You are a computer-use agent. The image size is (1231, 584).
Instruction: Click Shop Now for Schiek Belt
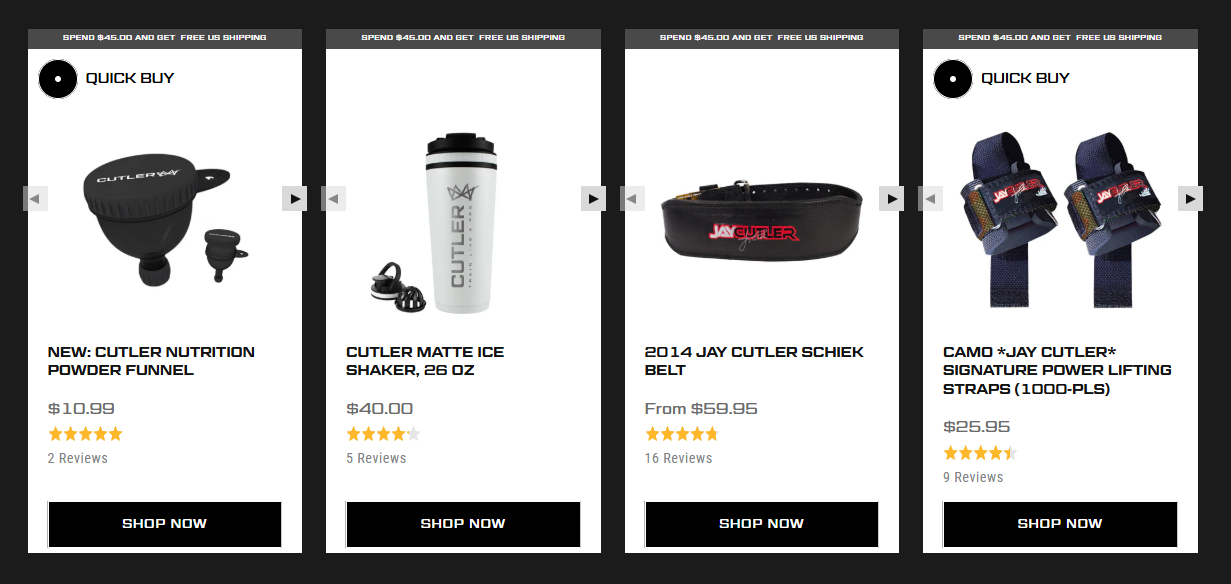(x=762, y=524)
